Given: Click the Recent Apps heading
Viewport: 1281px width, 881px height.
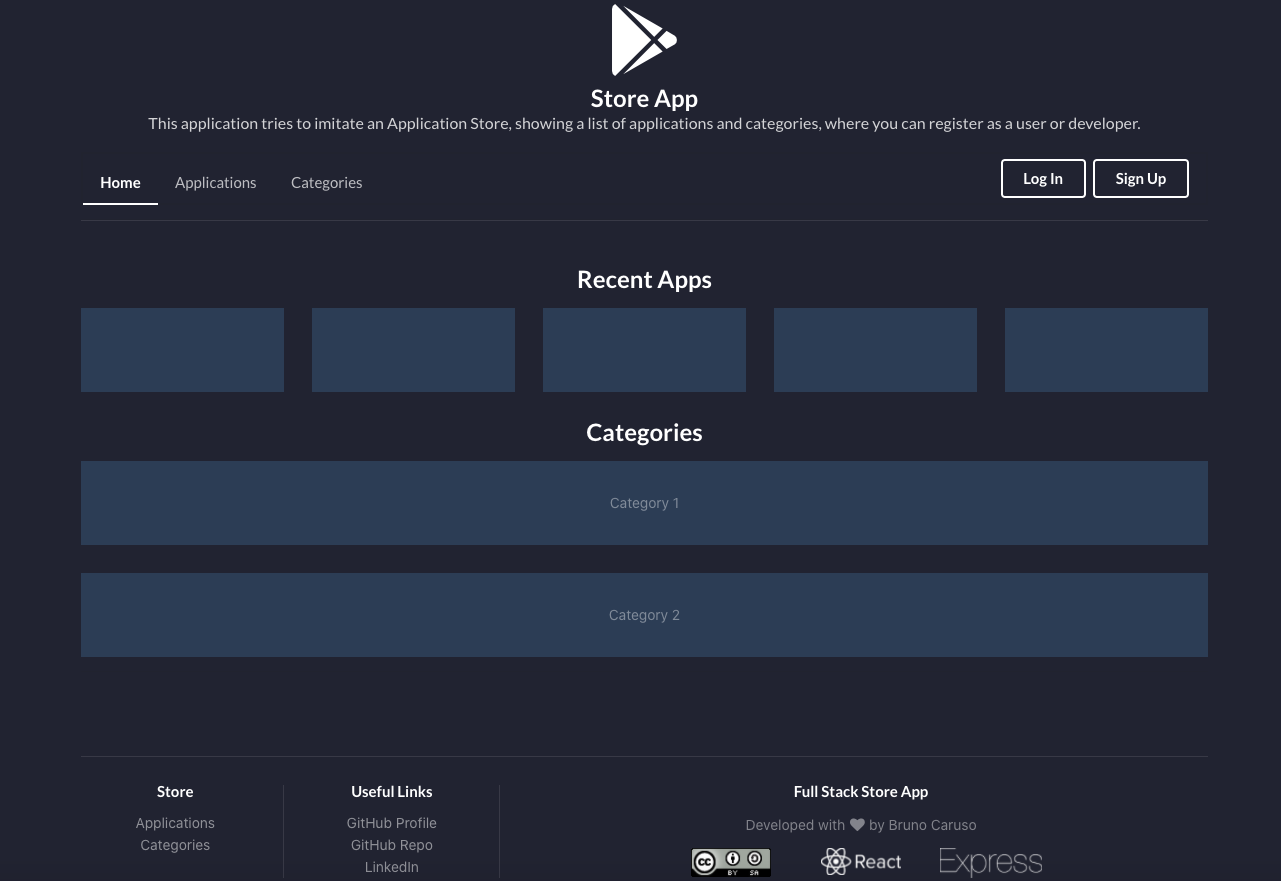Looking at the screenshot, I should pos(644,279).
